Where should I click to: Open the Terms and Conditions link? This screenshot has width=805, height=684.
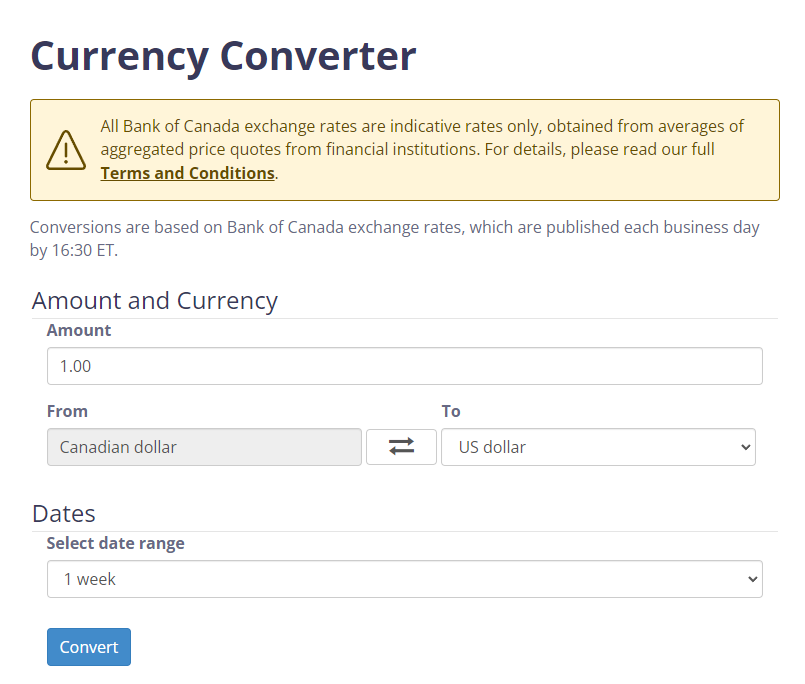[187, 173]
